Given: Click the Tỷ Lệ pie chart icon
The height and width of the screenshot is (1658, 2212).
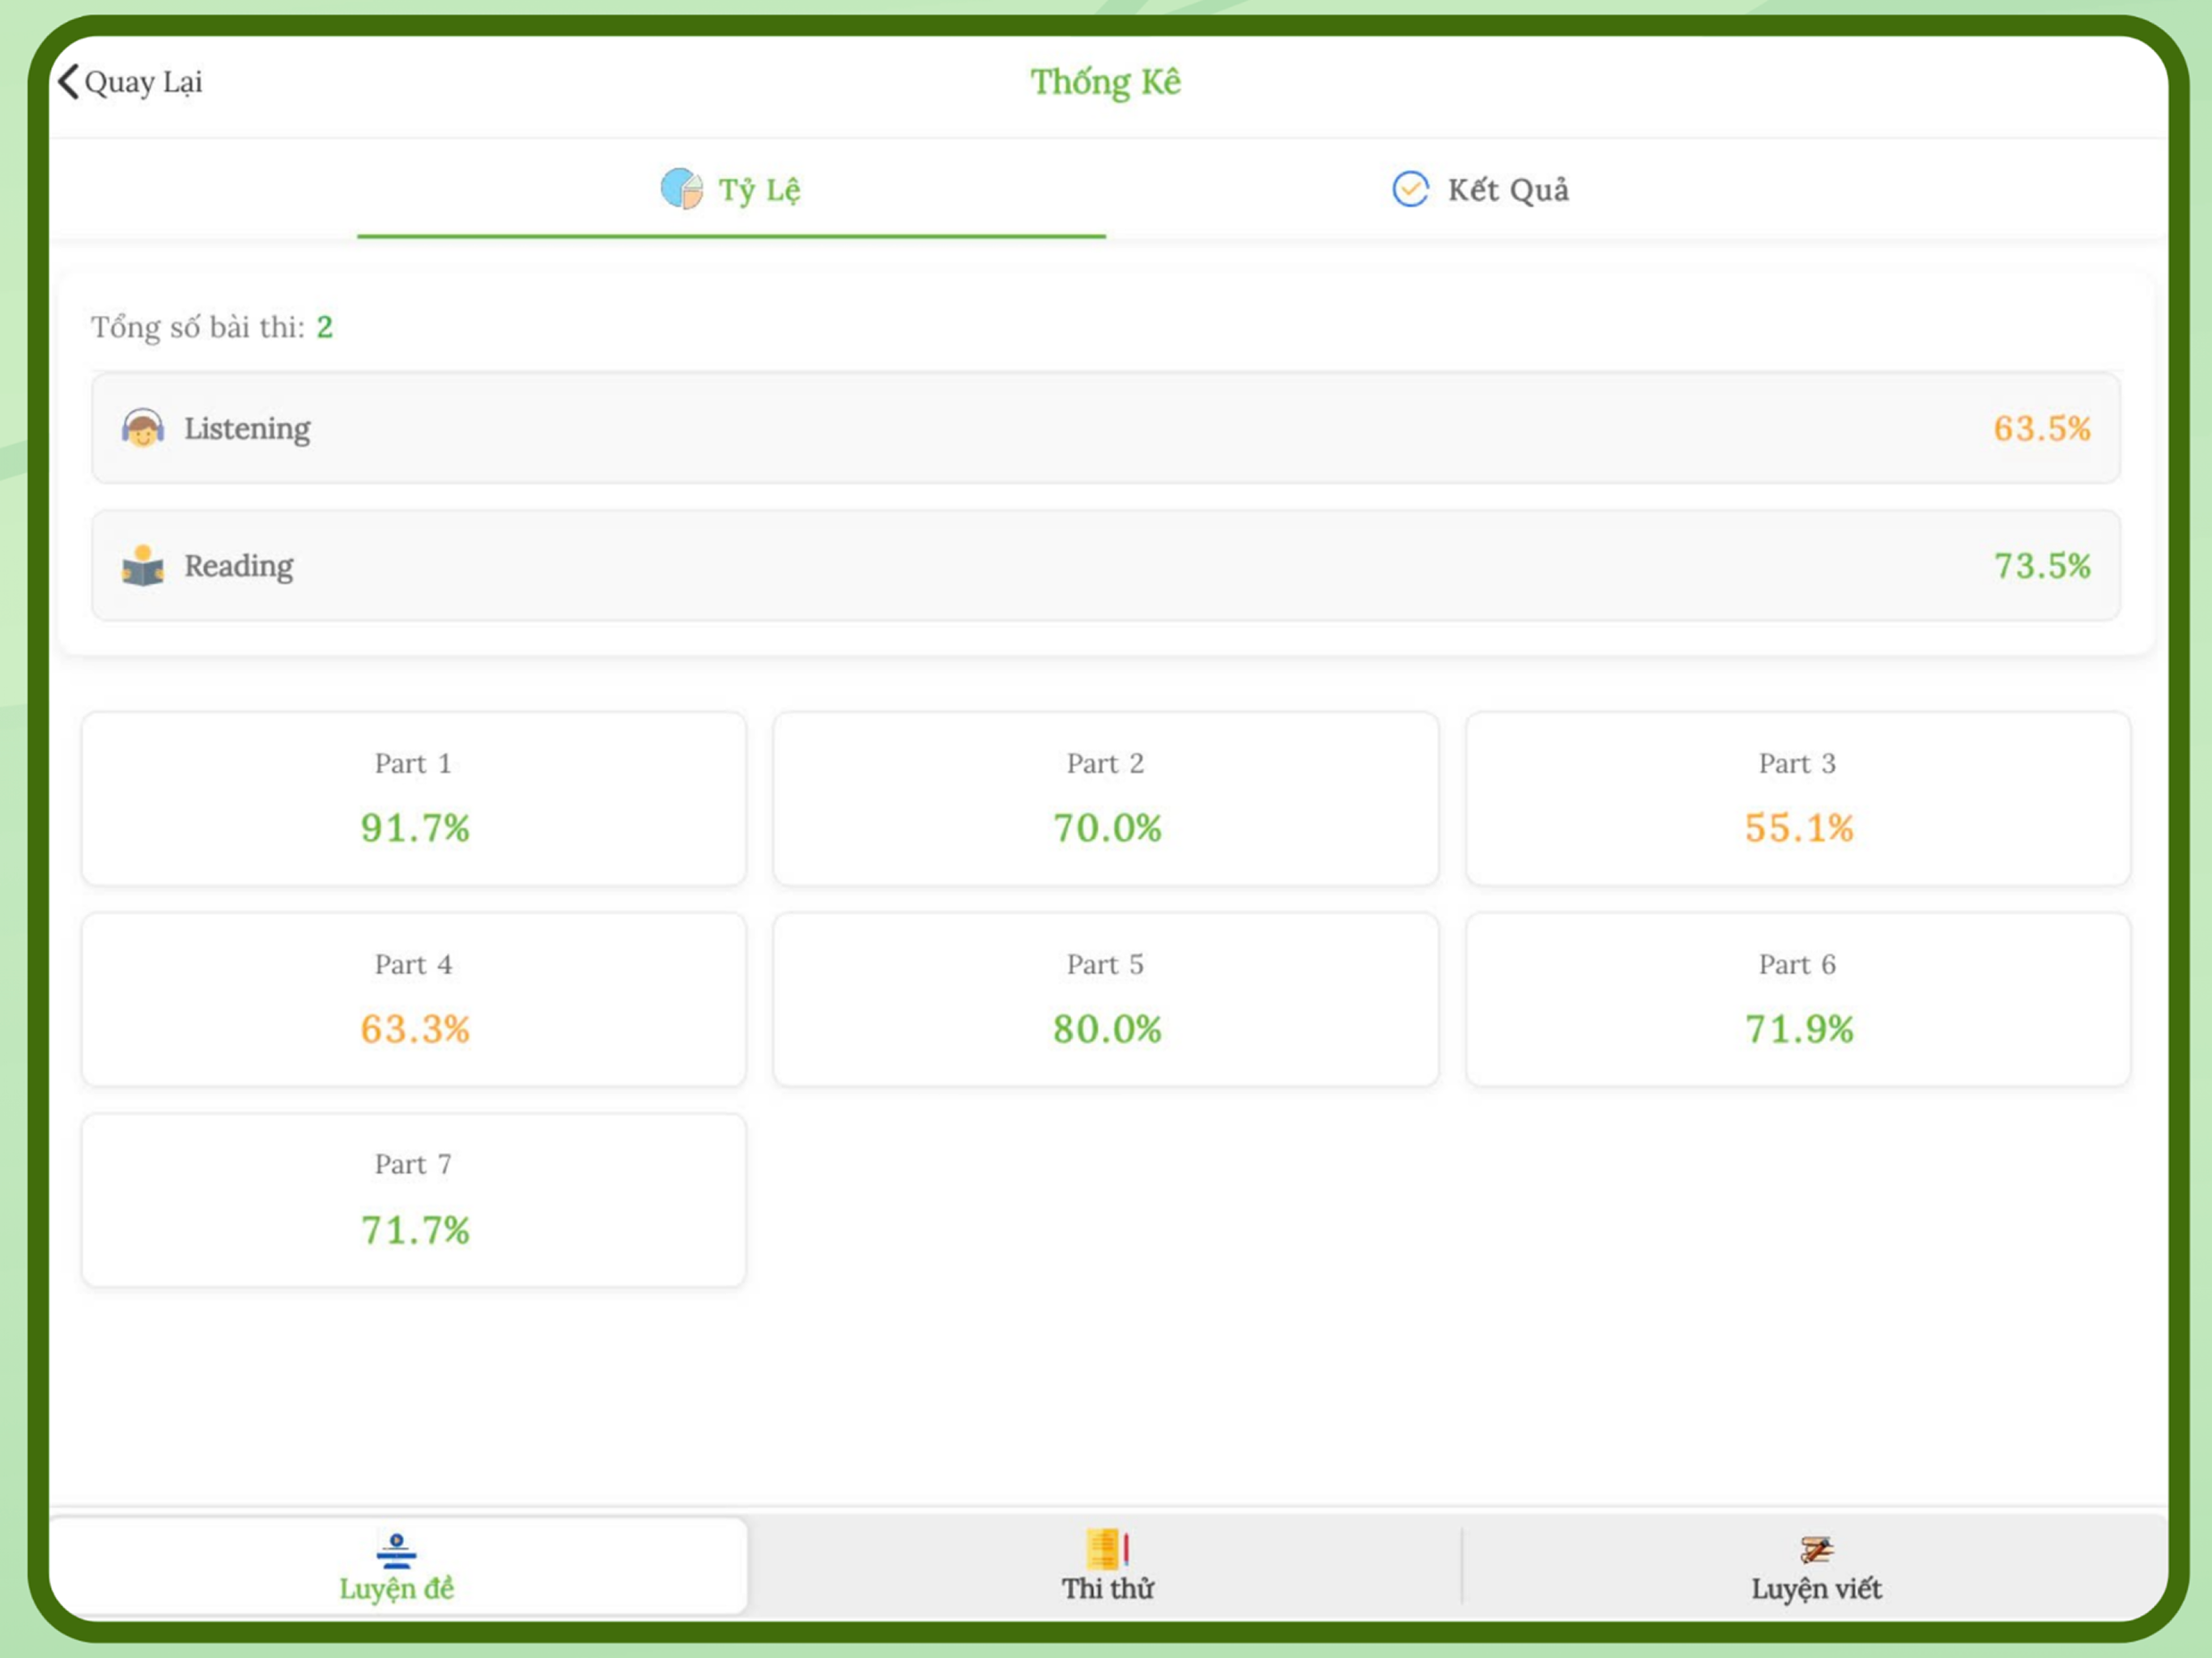Looking at the screenshot, I should (682, 188).
